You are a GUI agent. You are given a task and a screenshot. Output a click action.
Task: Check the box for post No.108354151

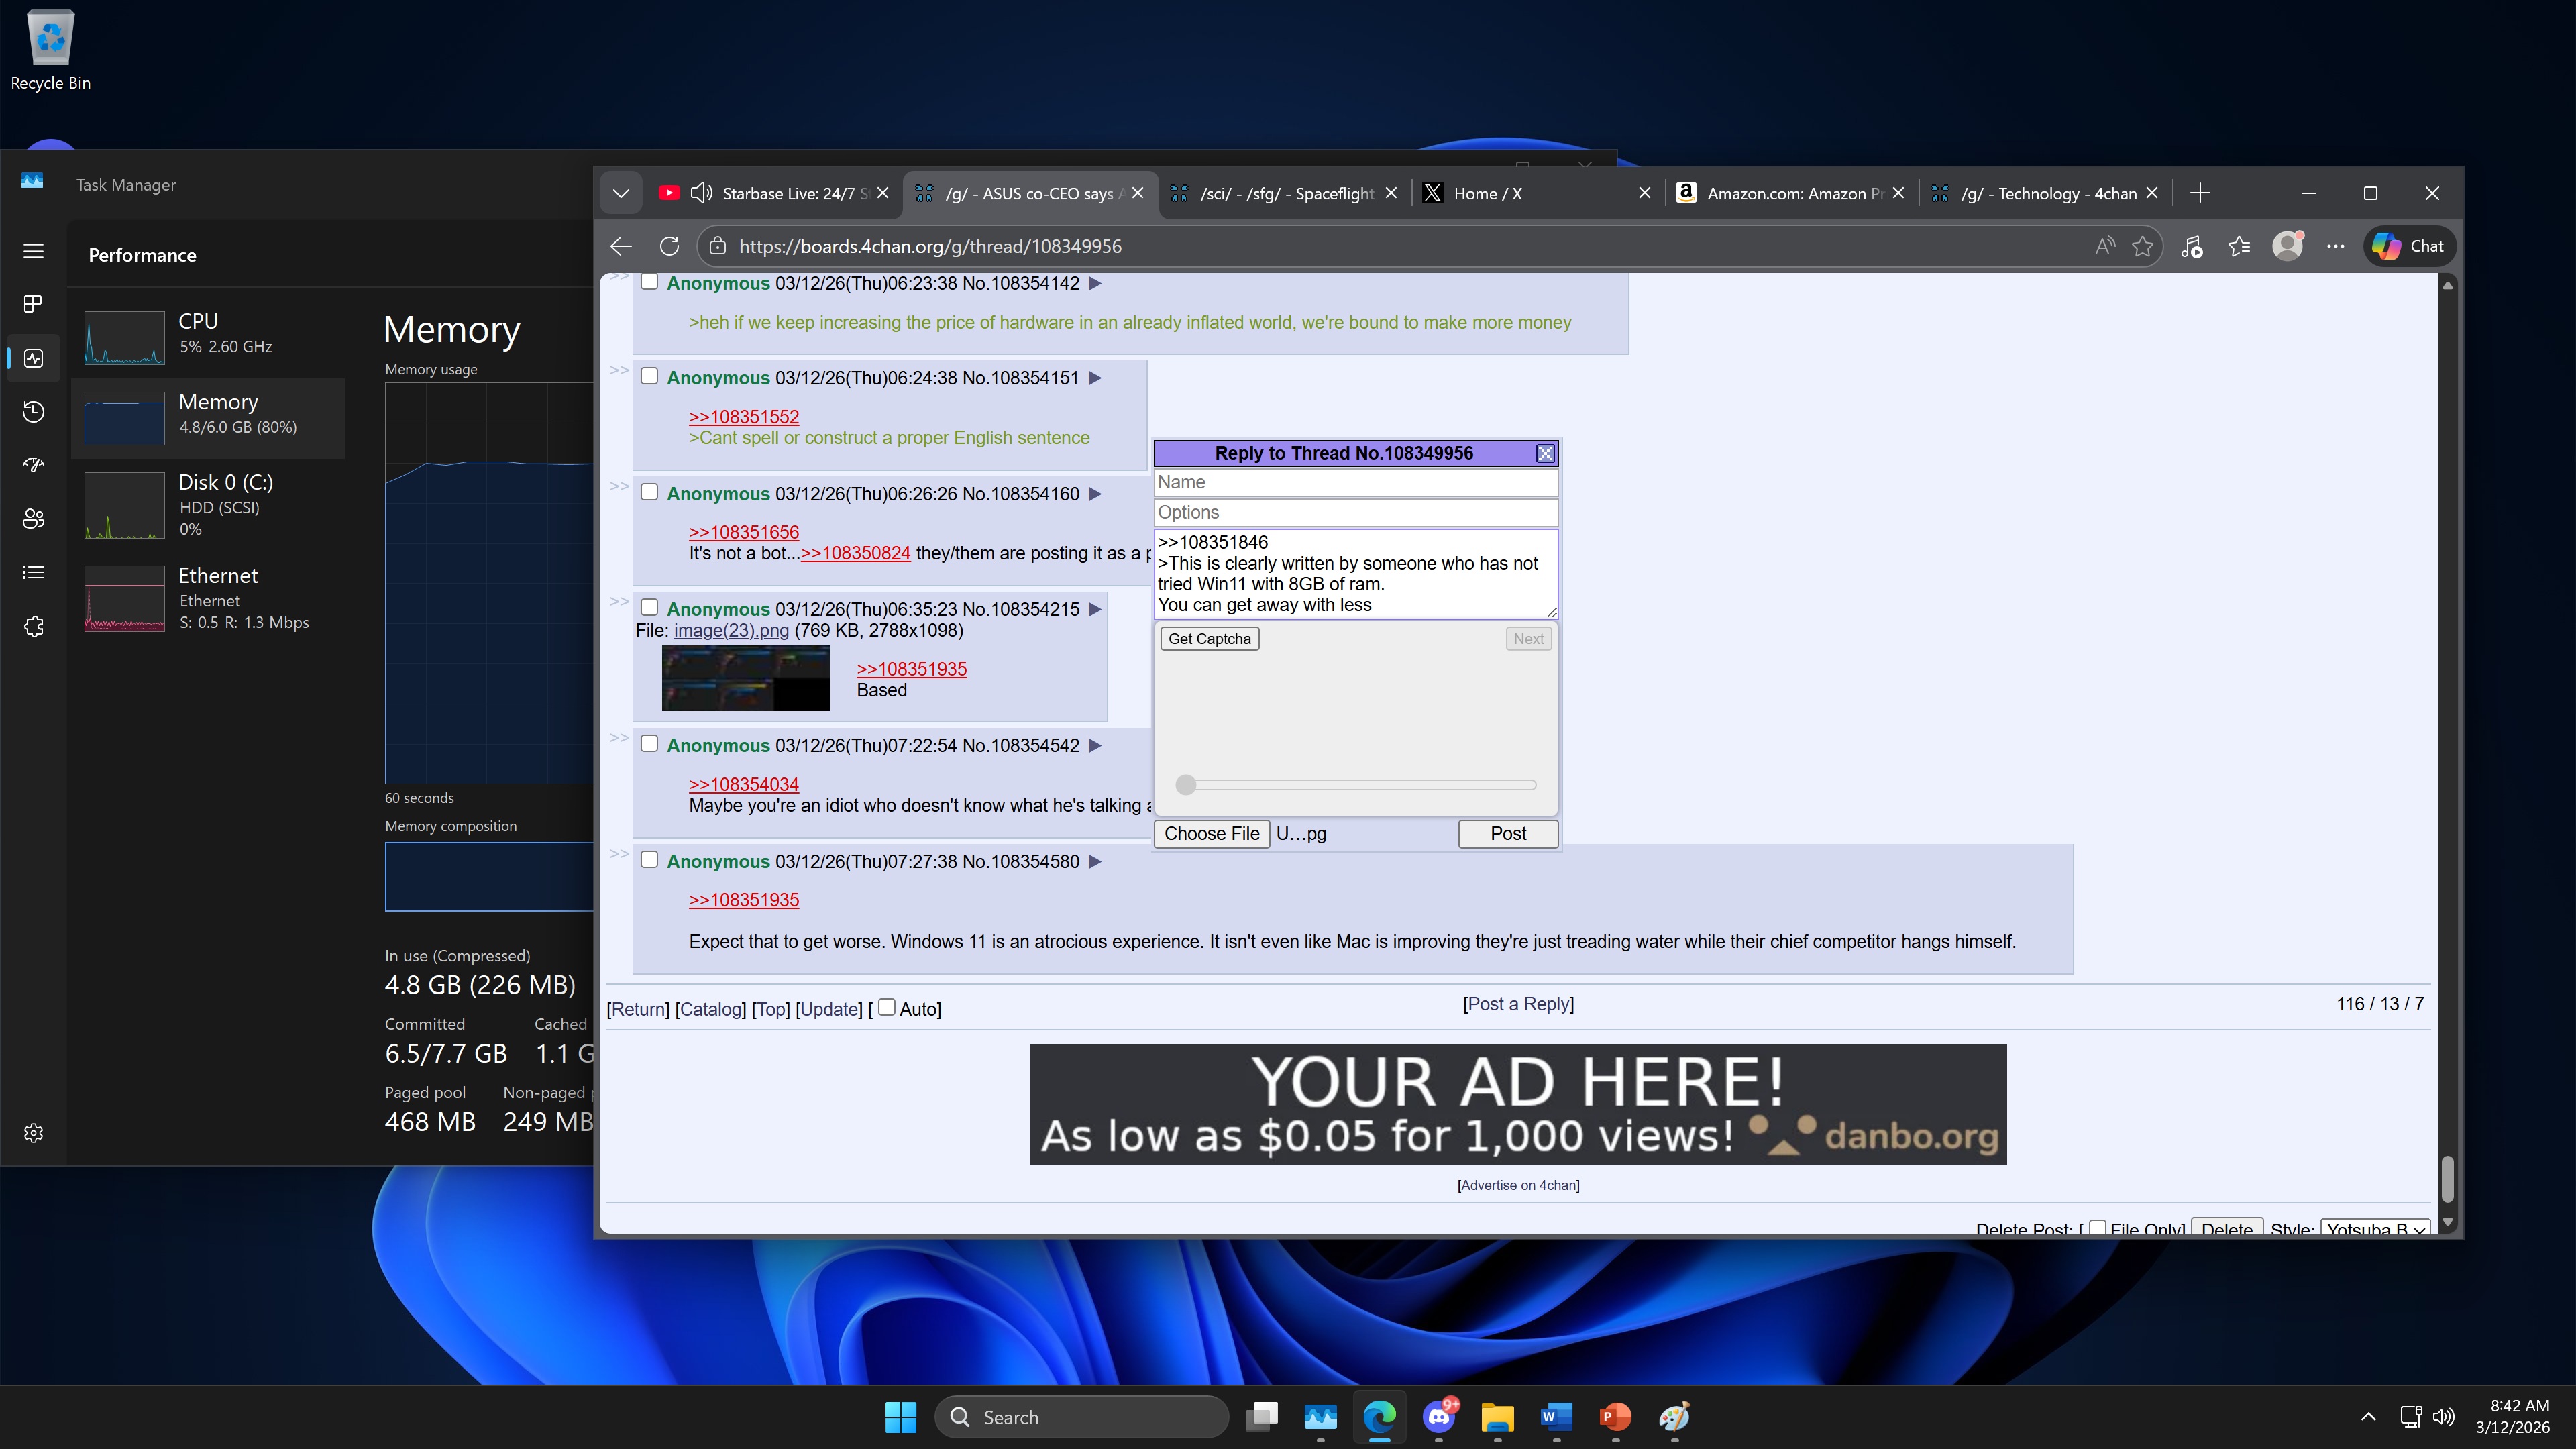click(x=649, y=376)
